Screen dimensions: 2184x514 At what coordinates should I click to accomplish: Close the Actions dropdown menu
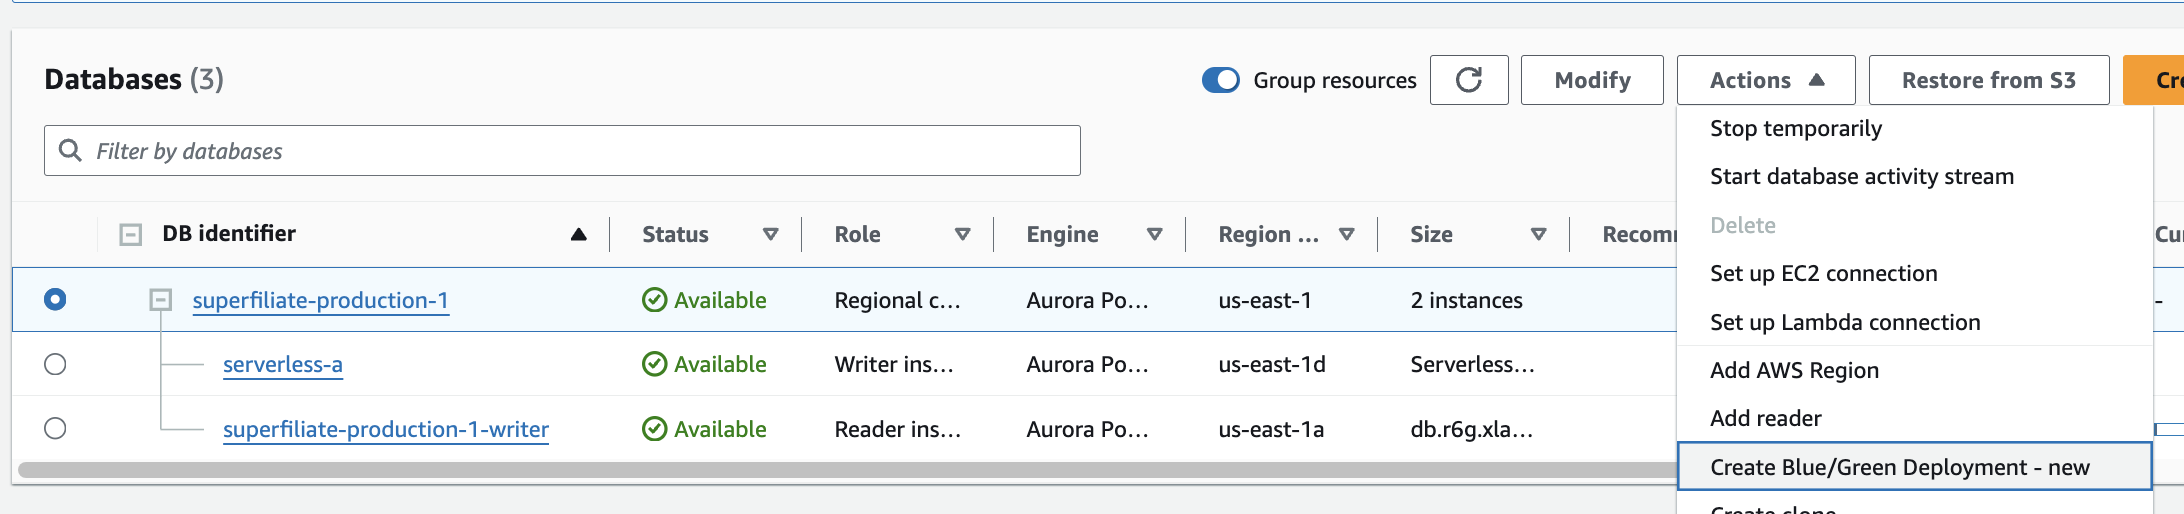[1766, 80]
